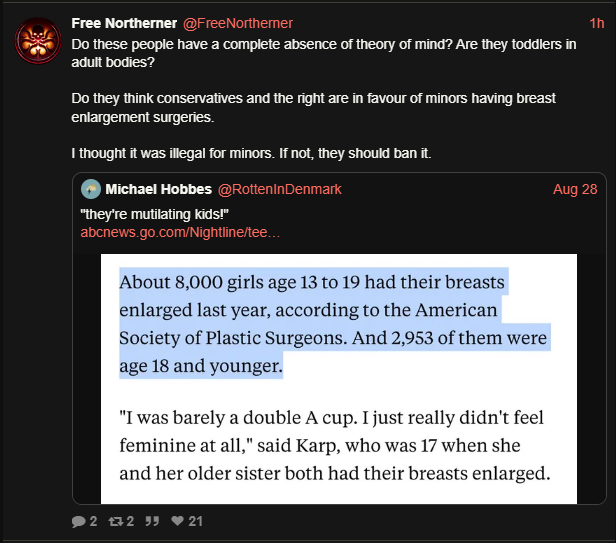Click the reply speech bubble icon
This screenshot has width=616, height=543.
click(79, 521)
